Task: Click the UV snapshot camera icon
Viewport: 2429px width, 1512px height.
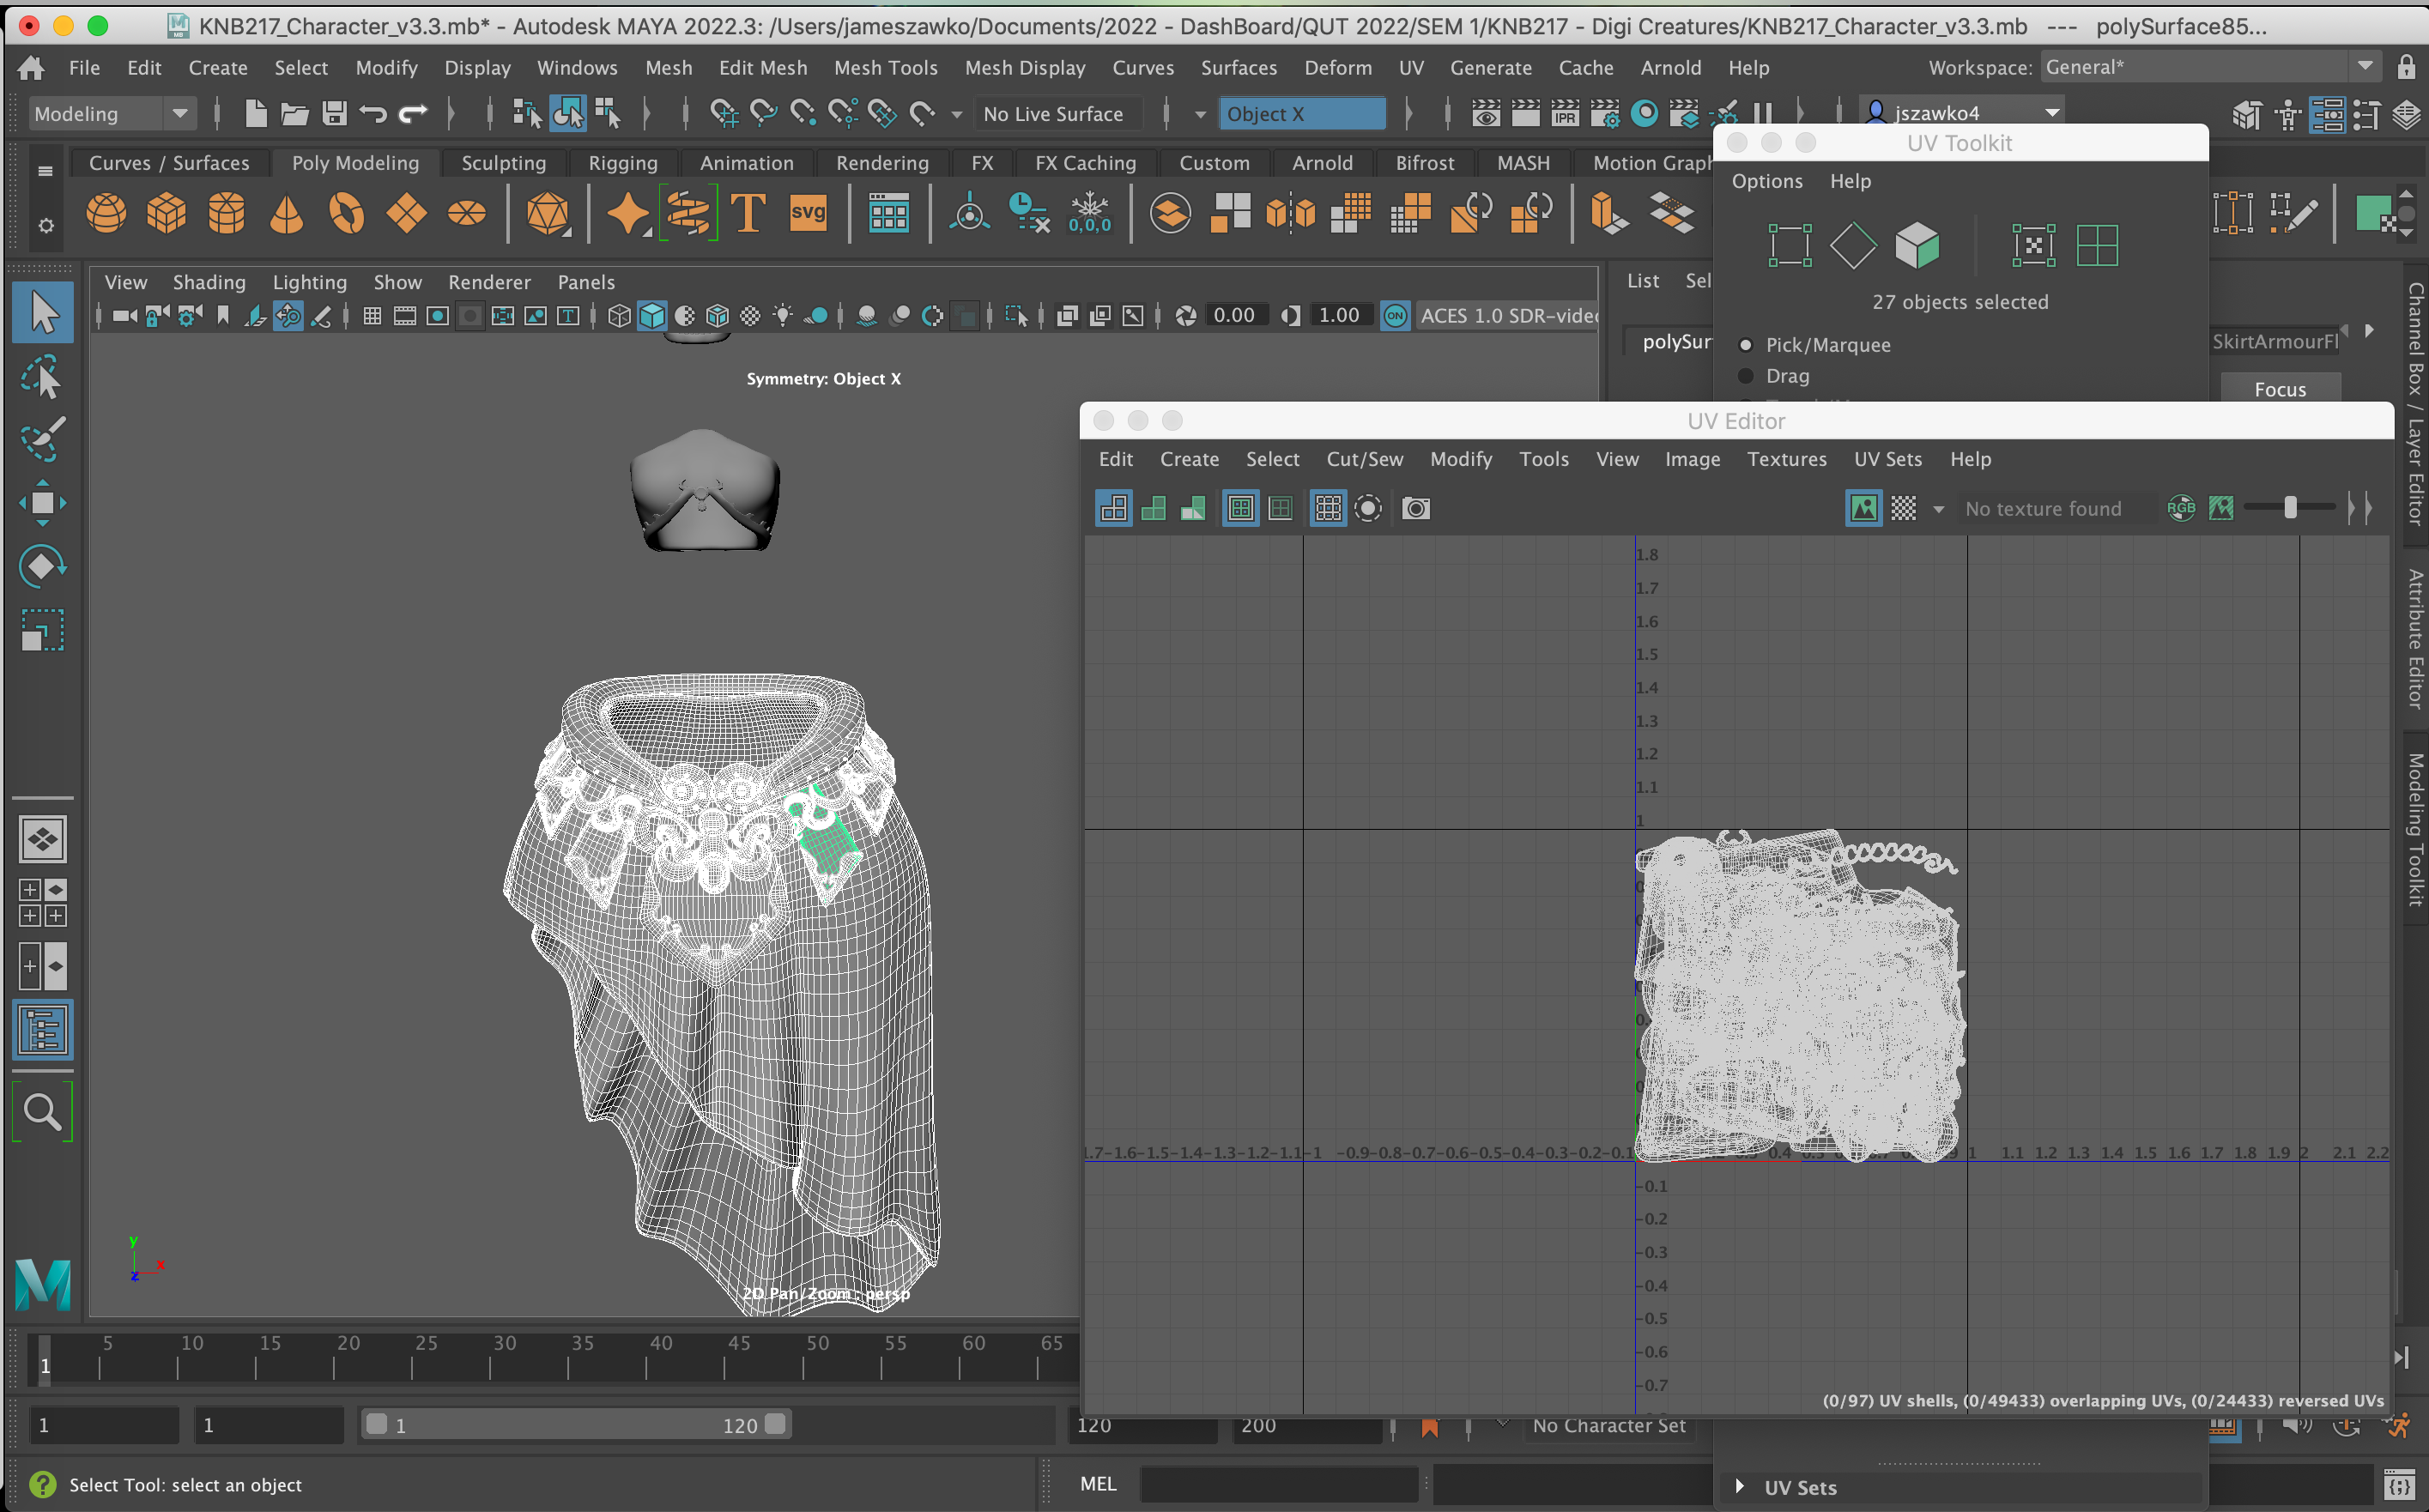Action: pos(1415,509)
